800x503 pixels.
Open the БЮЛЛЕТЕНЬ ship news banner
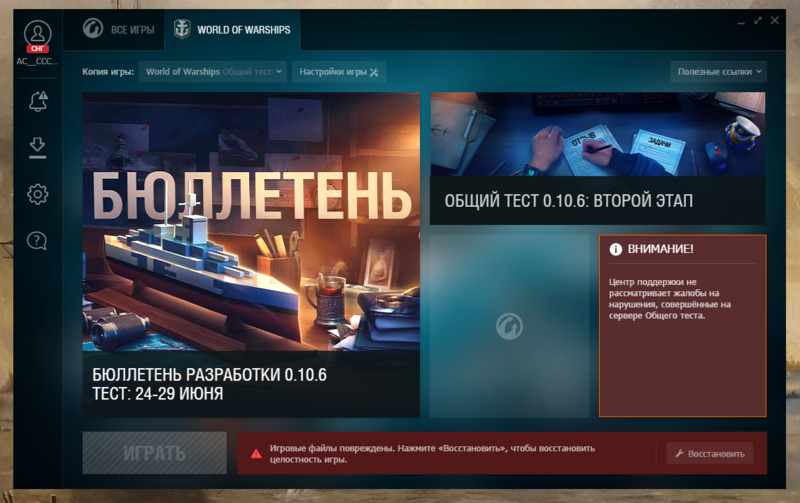pos(251,222)
